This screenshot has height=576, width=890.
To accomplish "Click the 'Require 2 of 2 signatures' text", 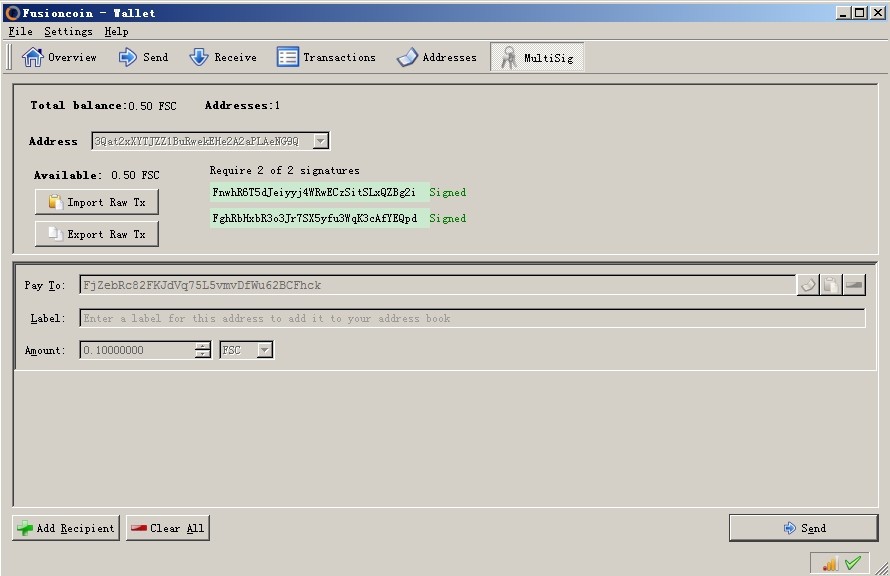I will point(284,170).
